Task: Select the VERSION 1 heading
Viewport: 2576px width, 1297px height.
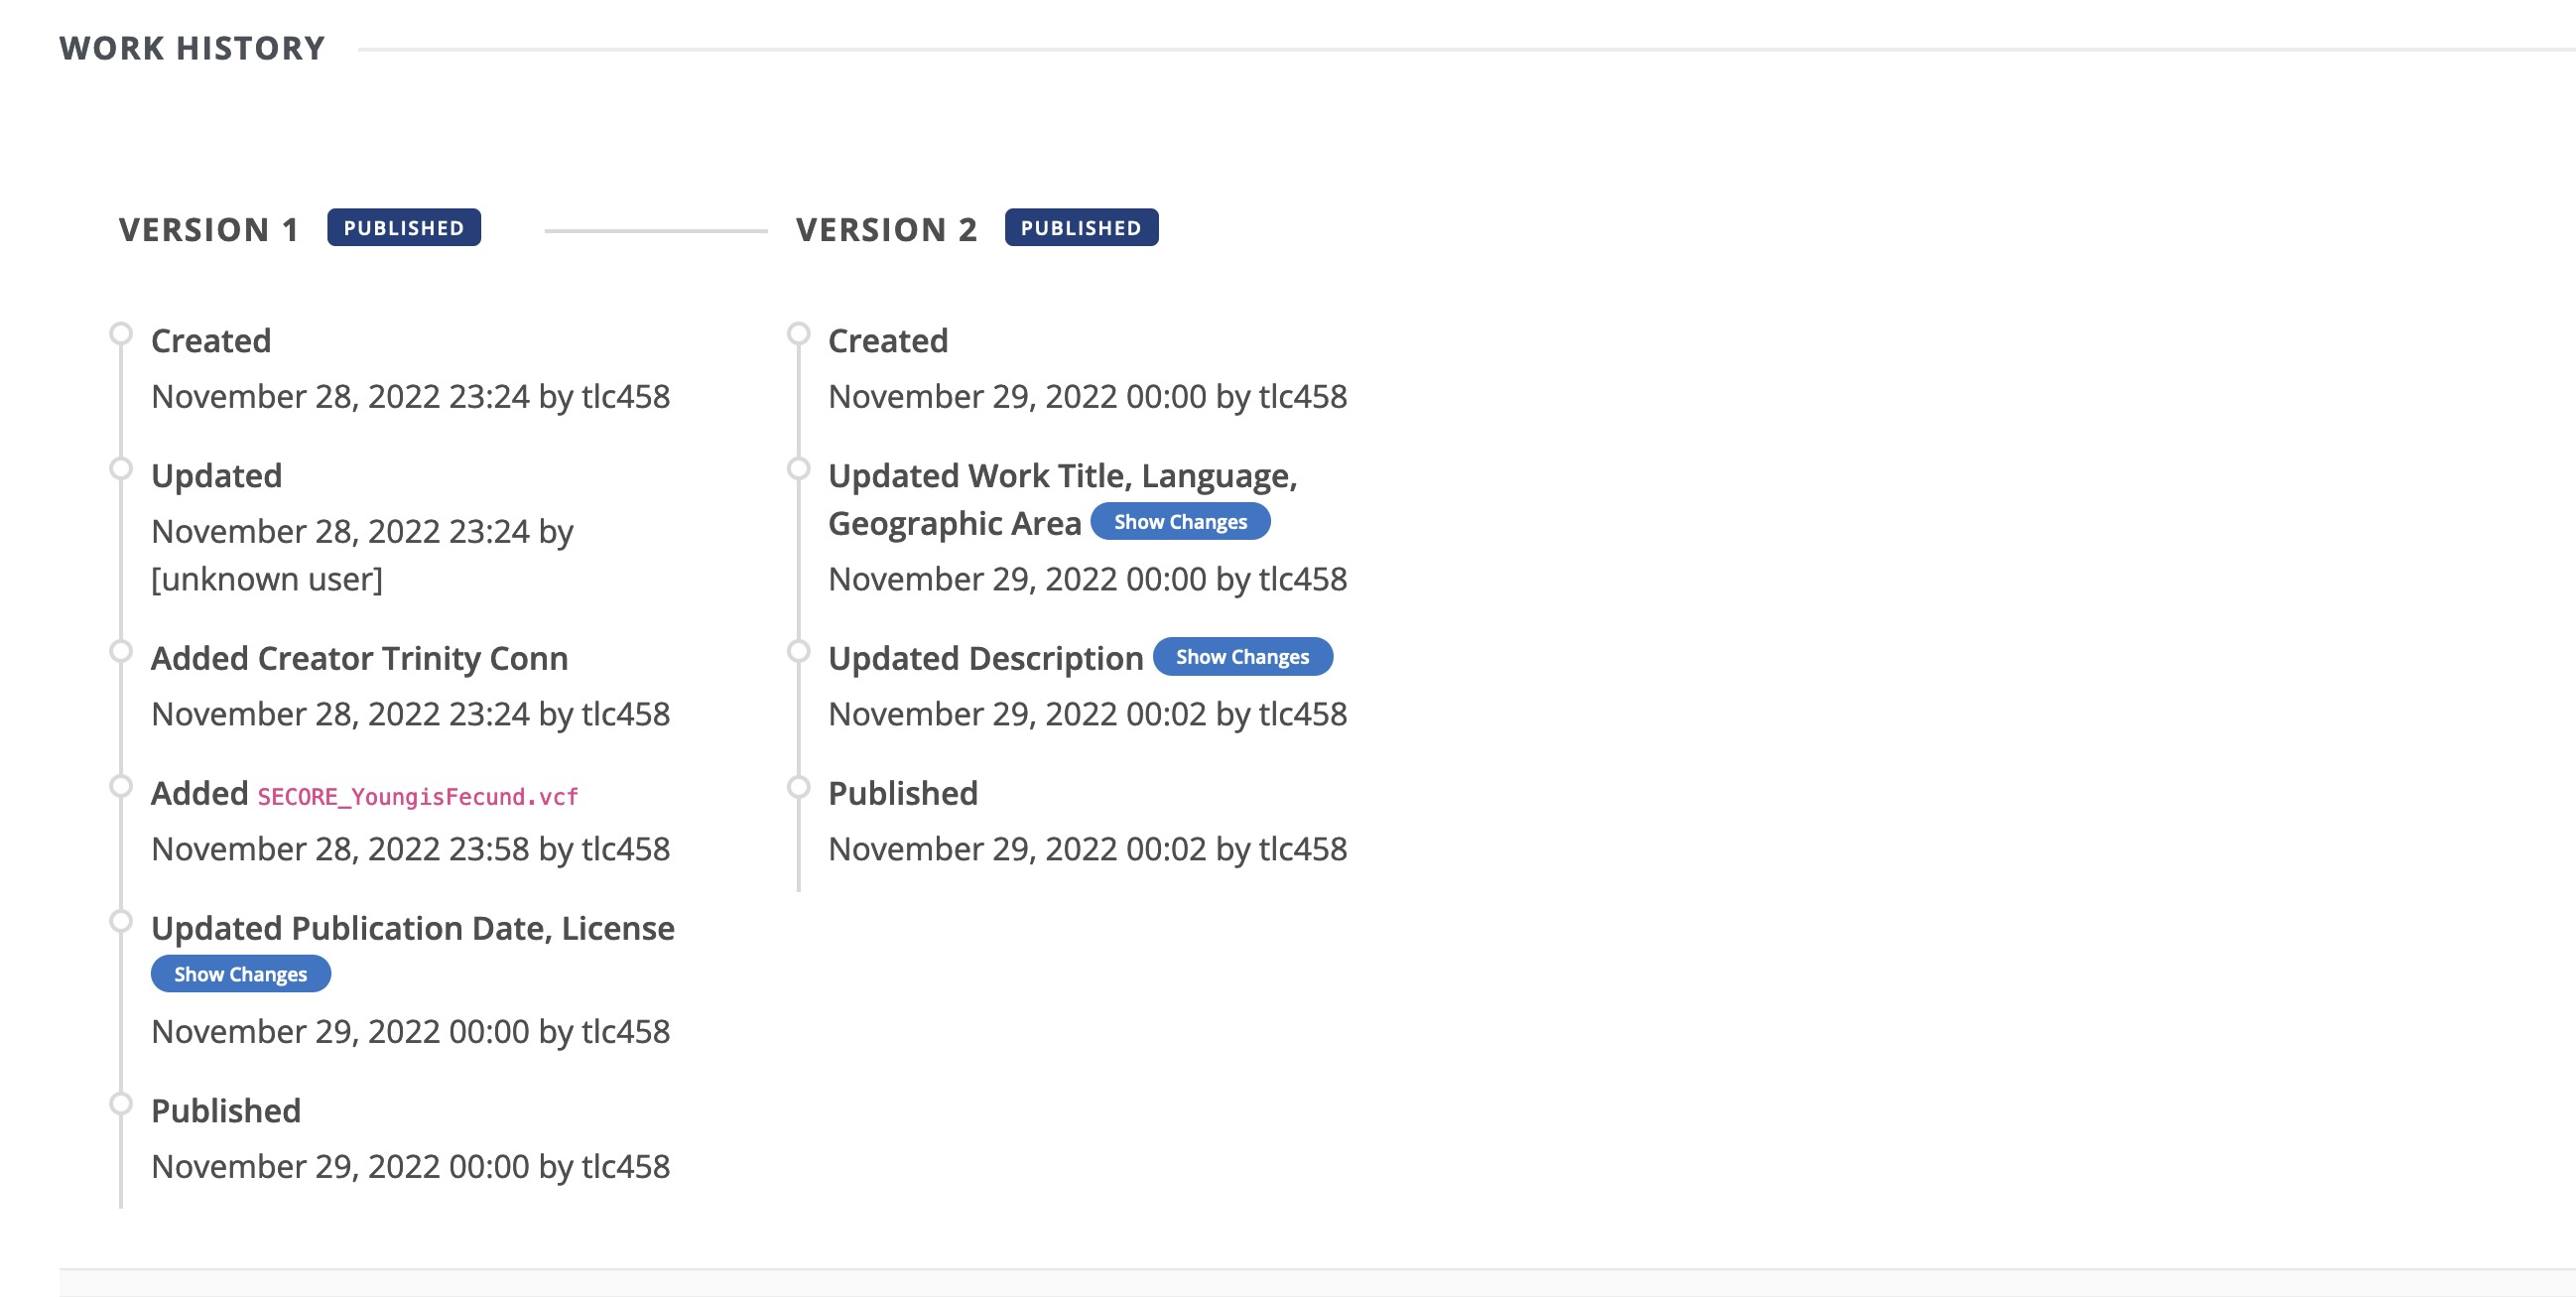Action: pyautogui.click(x=208, y=229)
